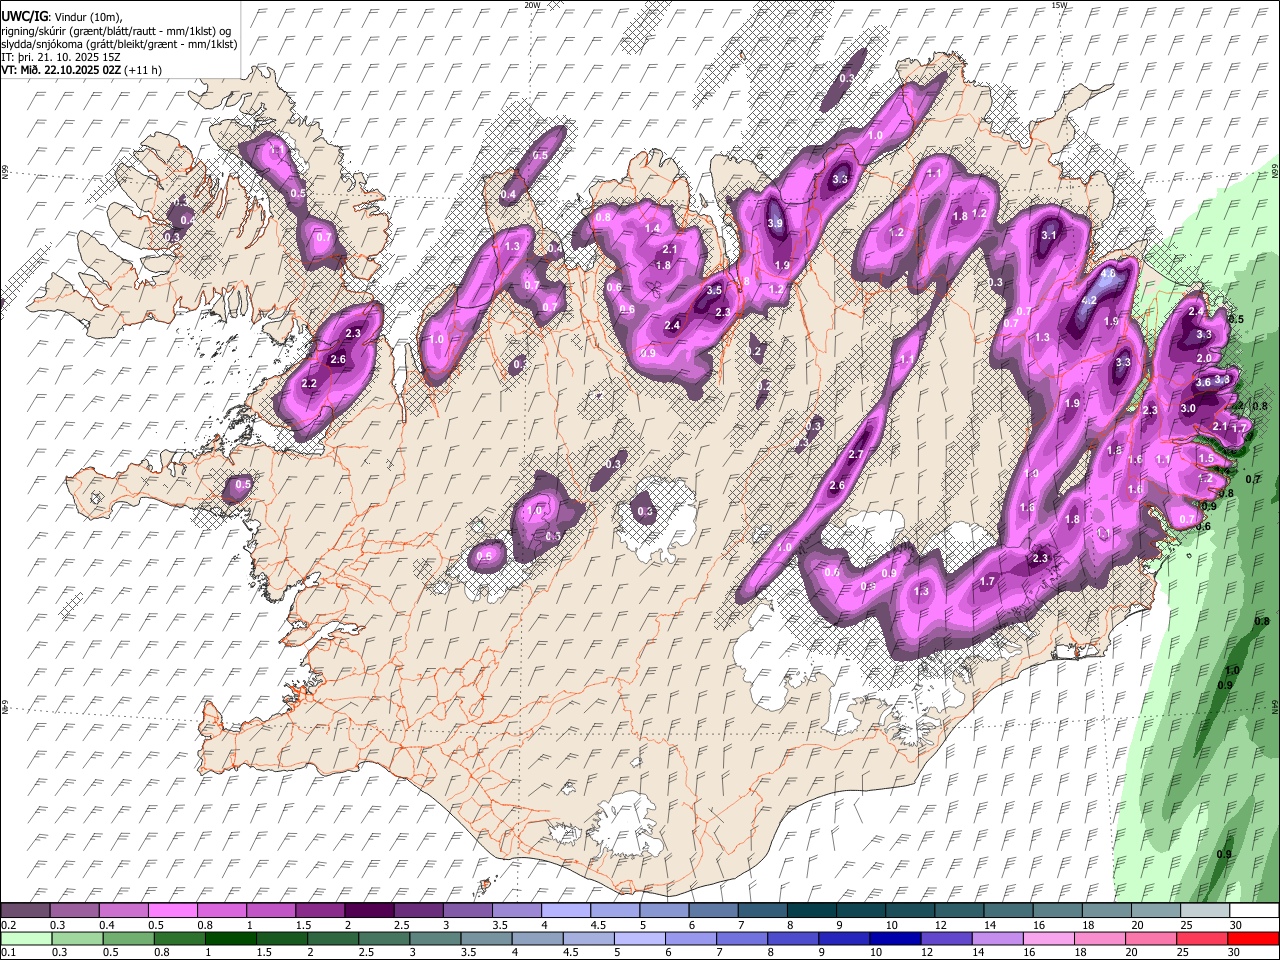Click the lower legend red swatch after 30
This screenshot has height=960, width=1280.
point(1253,938)
